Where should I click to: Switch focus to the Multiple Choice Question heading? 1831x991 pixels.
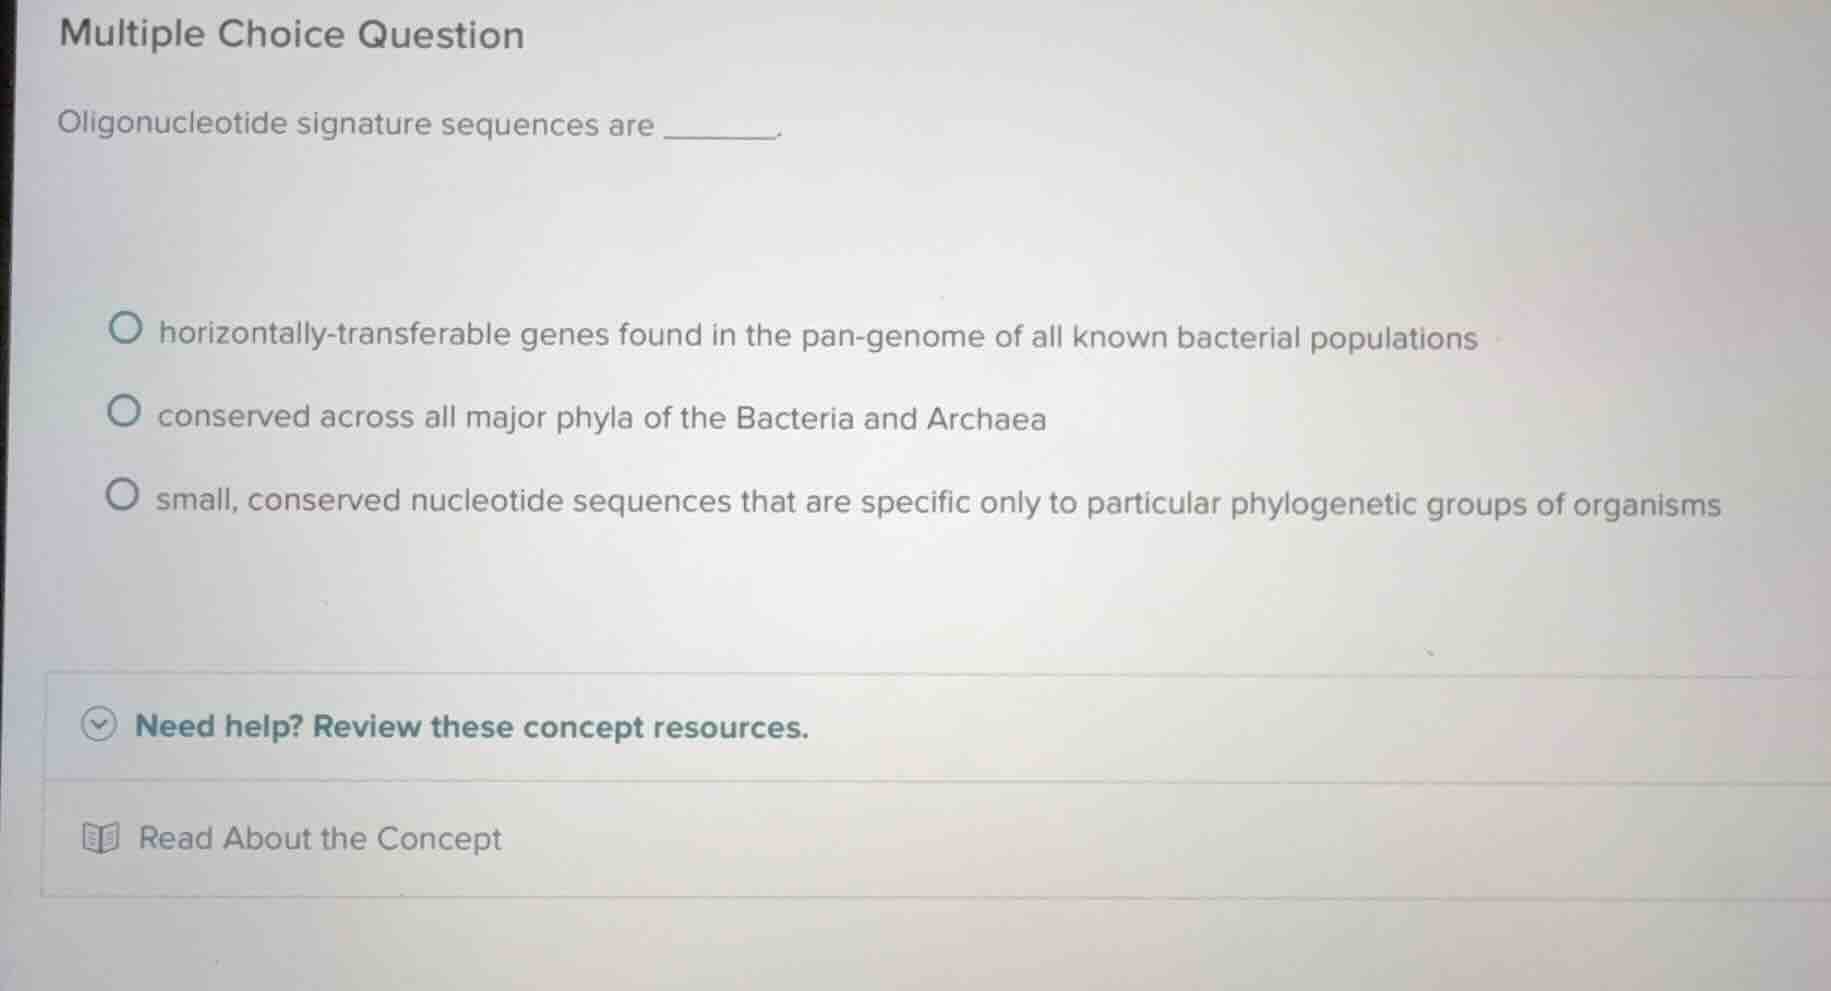(290, 34)
